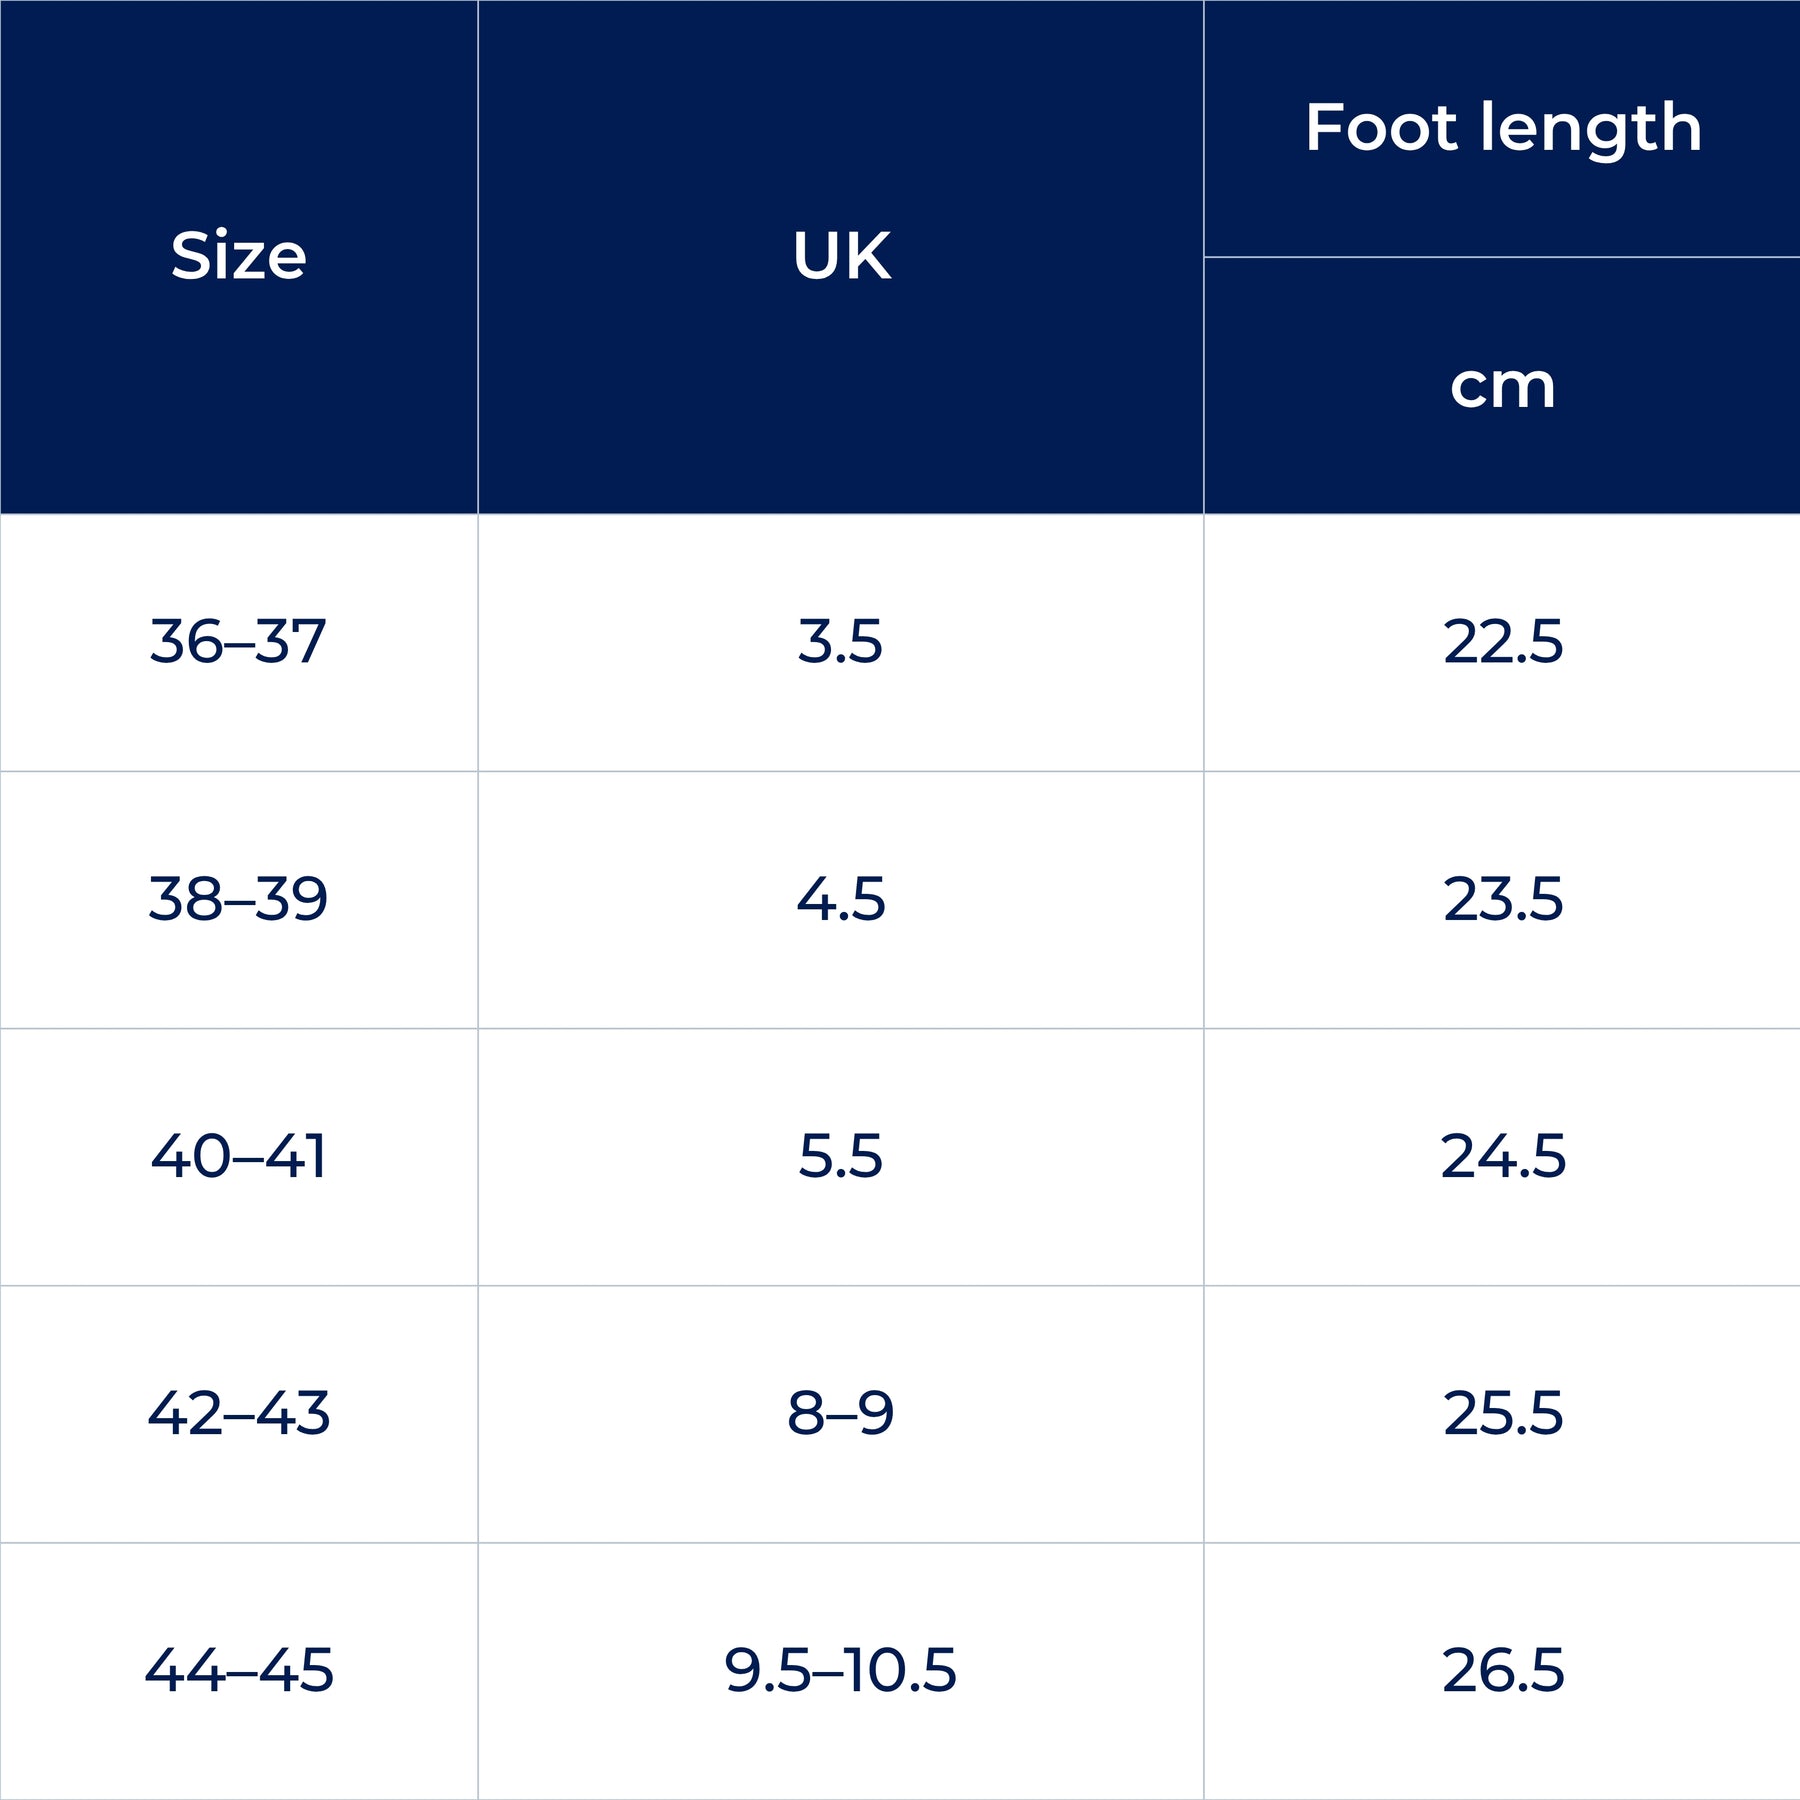Click the UK column header
The width and height of the screenshot is (1800, 1800).
tap(840, 256)
